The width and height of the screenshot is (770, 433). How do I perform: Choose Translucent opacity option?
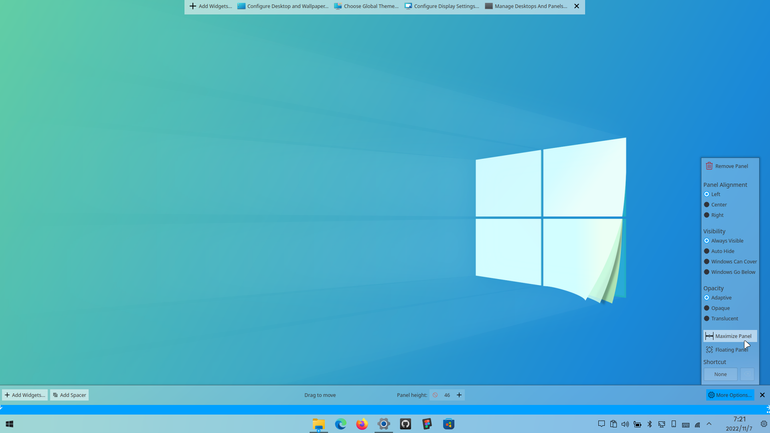coord(721,319)
